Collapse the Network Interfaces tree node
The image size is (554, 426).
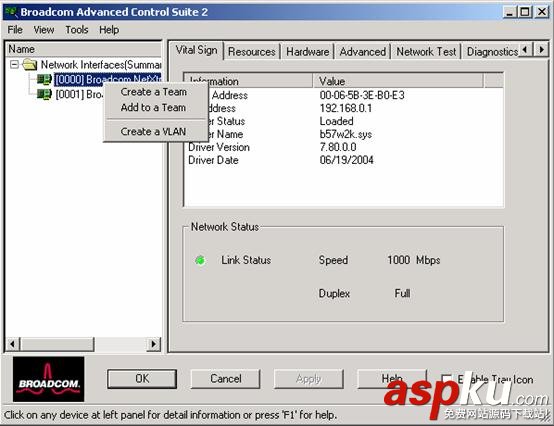point(14,64)
